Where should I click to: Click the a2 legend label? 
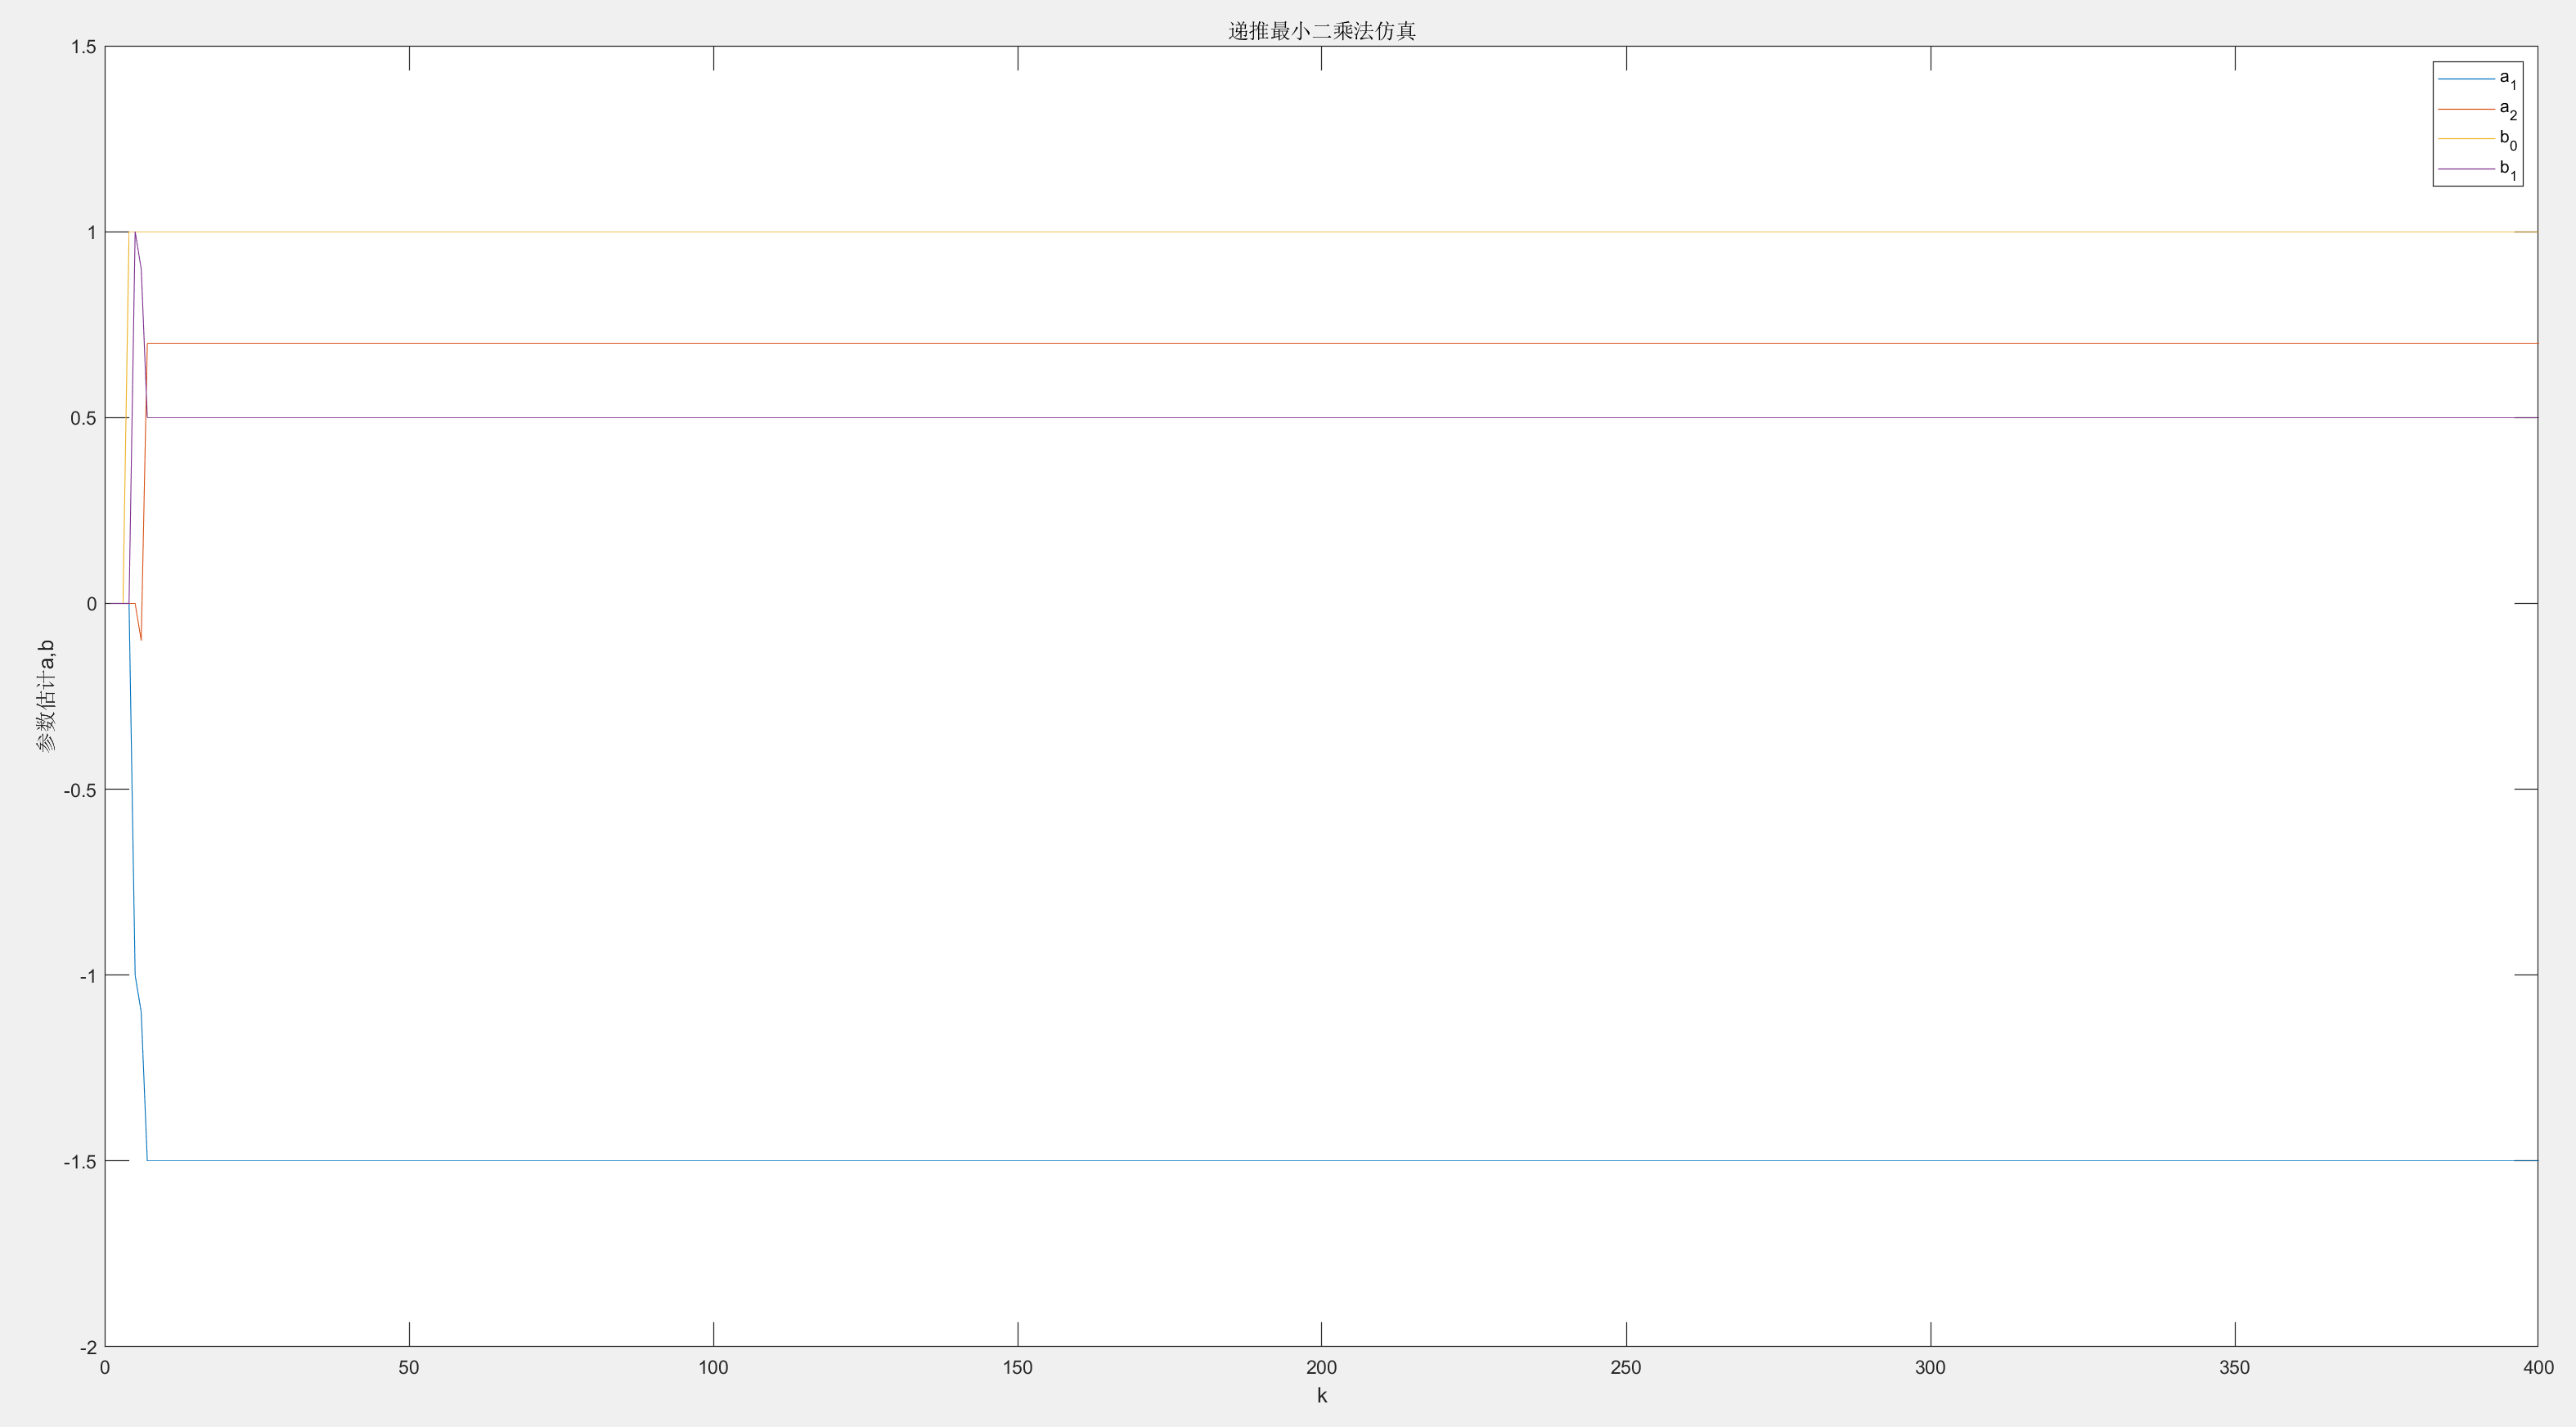2507,109
